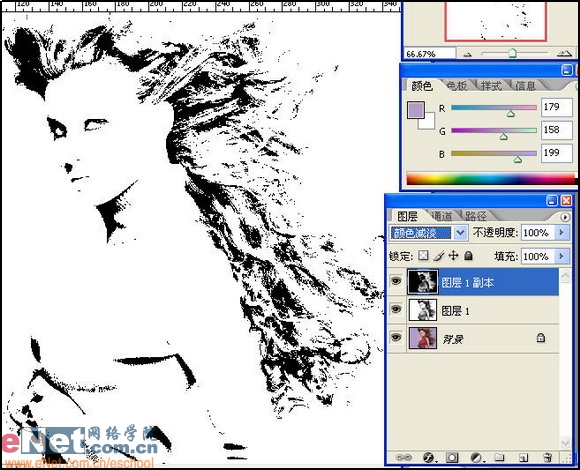Lock all padlock icon in 锁定 row
The width and height of the screenshot is (580, 470).
pos(468,256)
